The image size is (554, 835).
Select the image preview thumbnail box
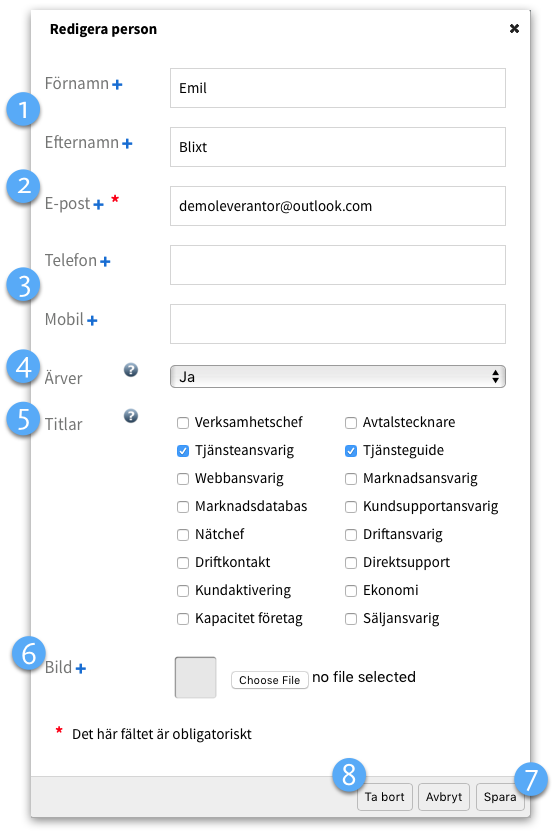195,677
